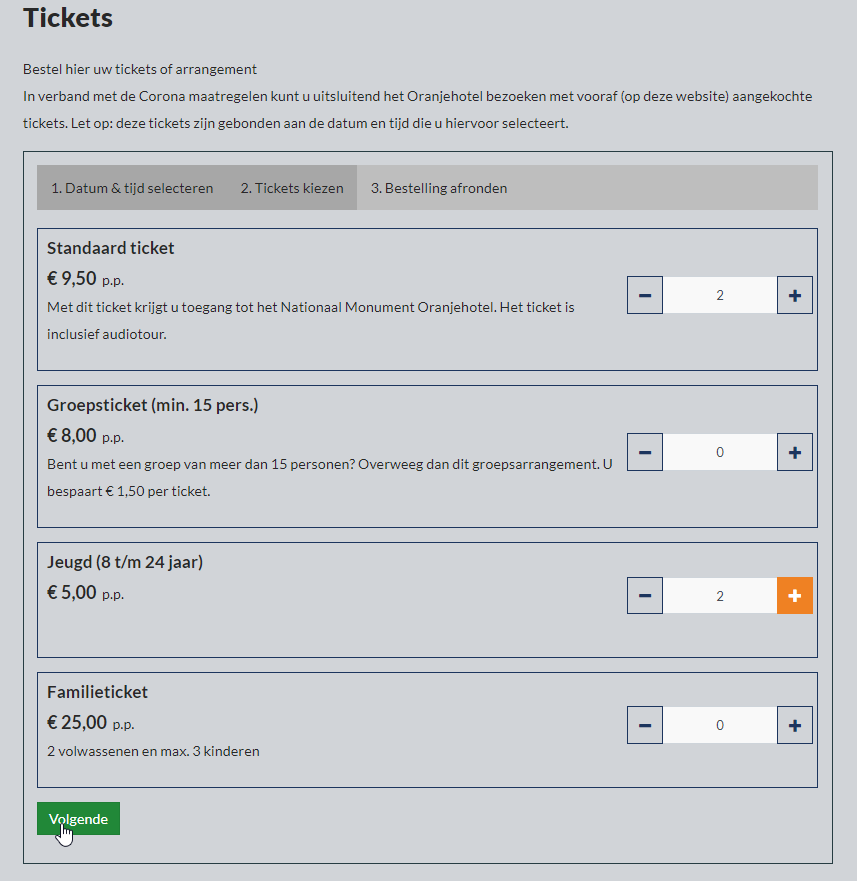This screenshot has height=881, width=857.
Task: Click the orange plus for Jeugd tickets
Action: pos(795,596)
